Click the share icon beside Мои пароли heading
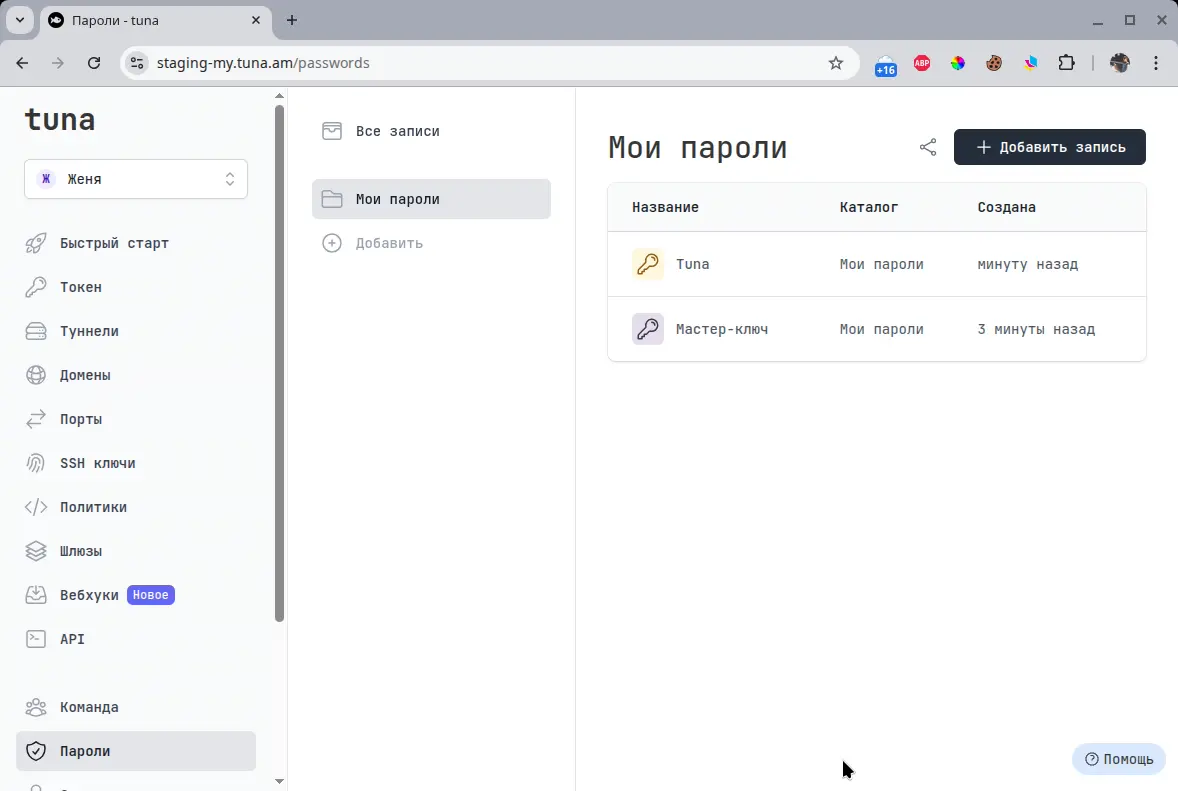Viewport: 1178px width, 791px height. click(928, 148)
